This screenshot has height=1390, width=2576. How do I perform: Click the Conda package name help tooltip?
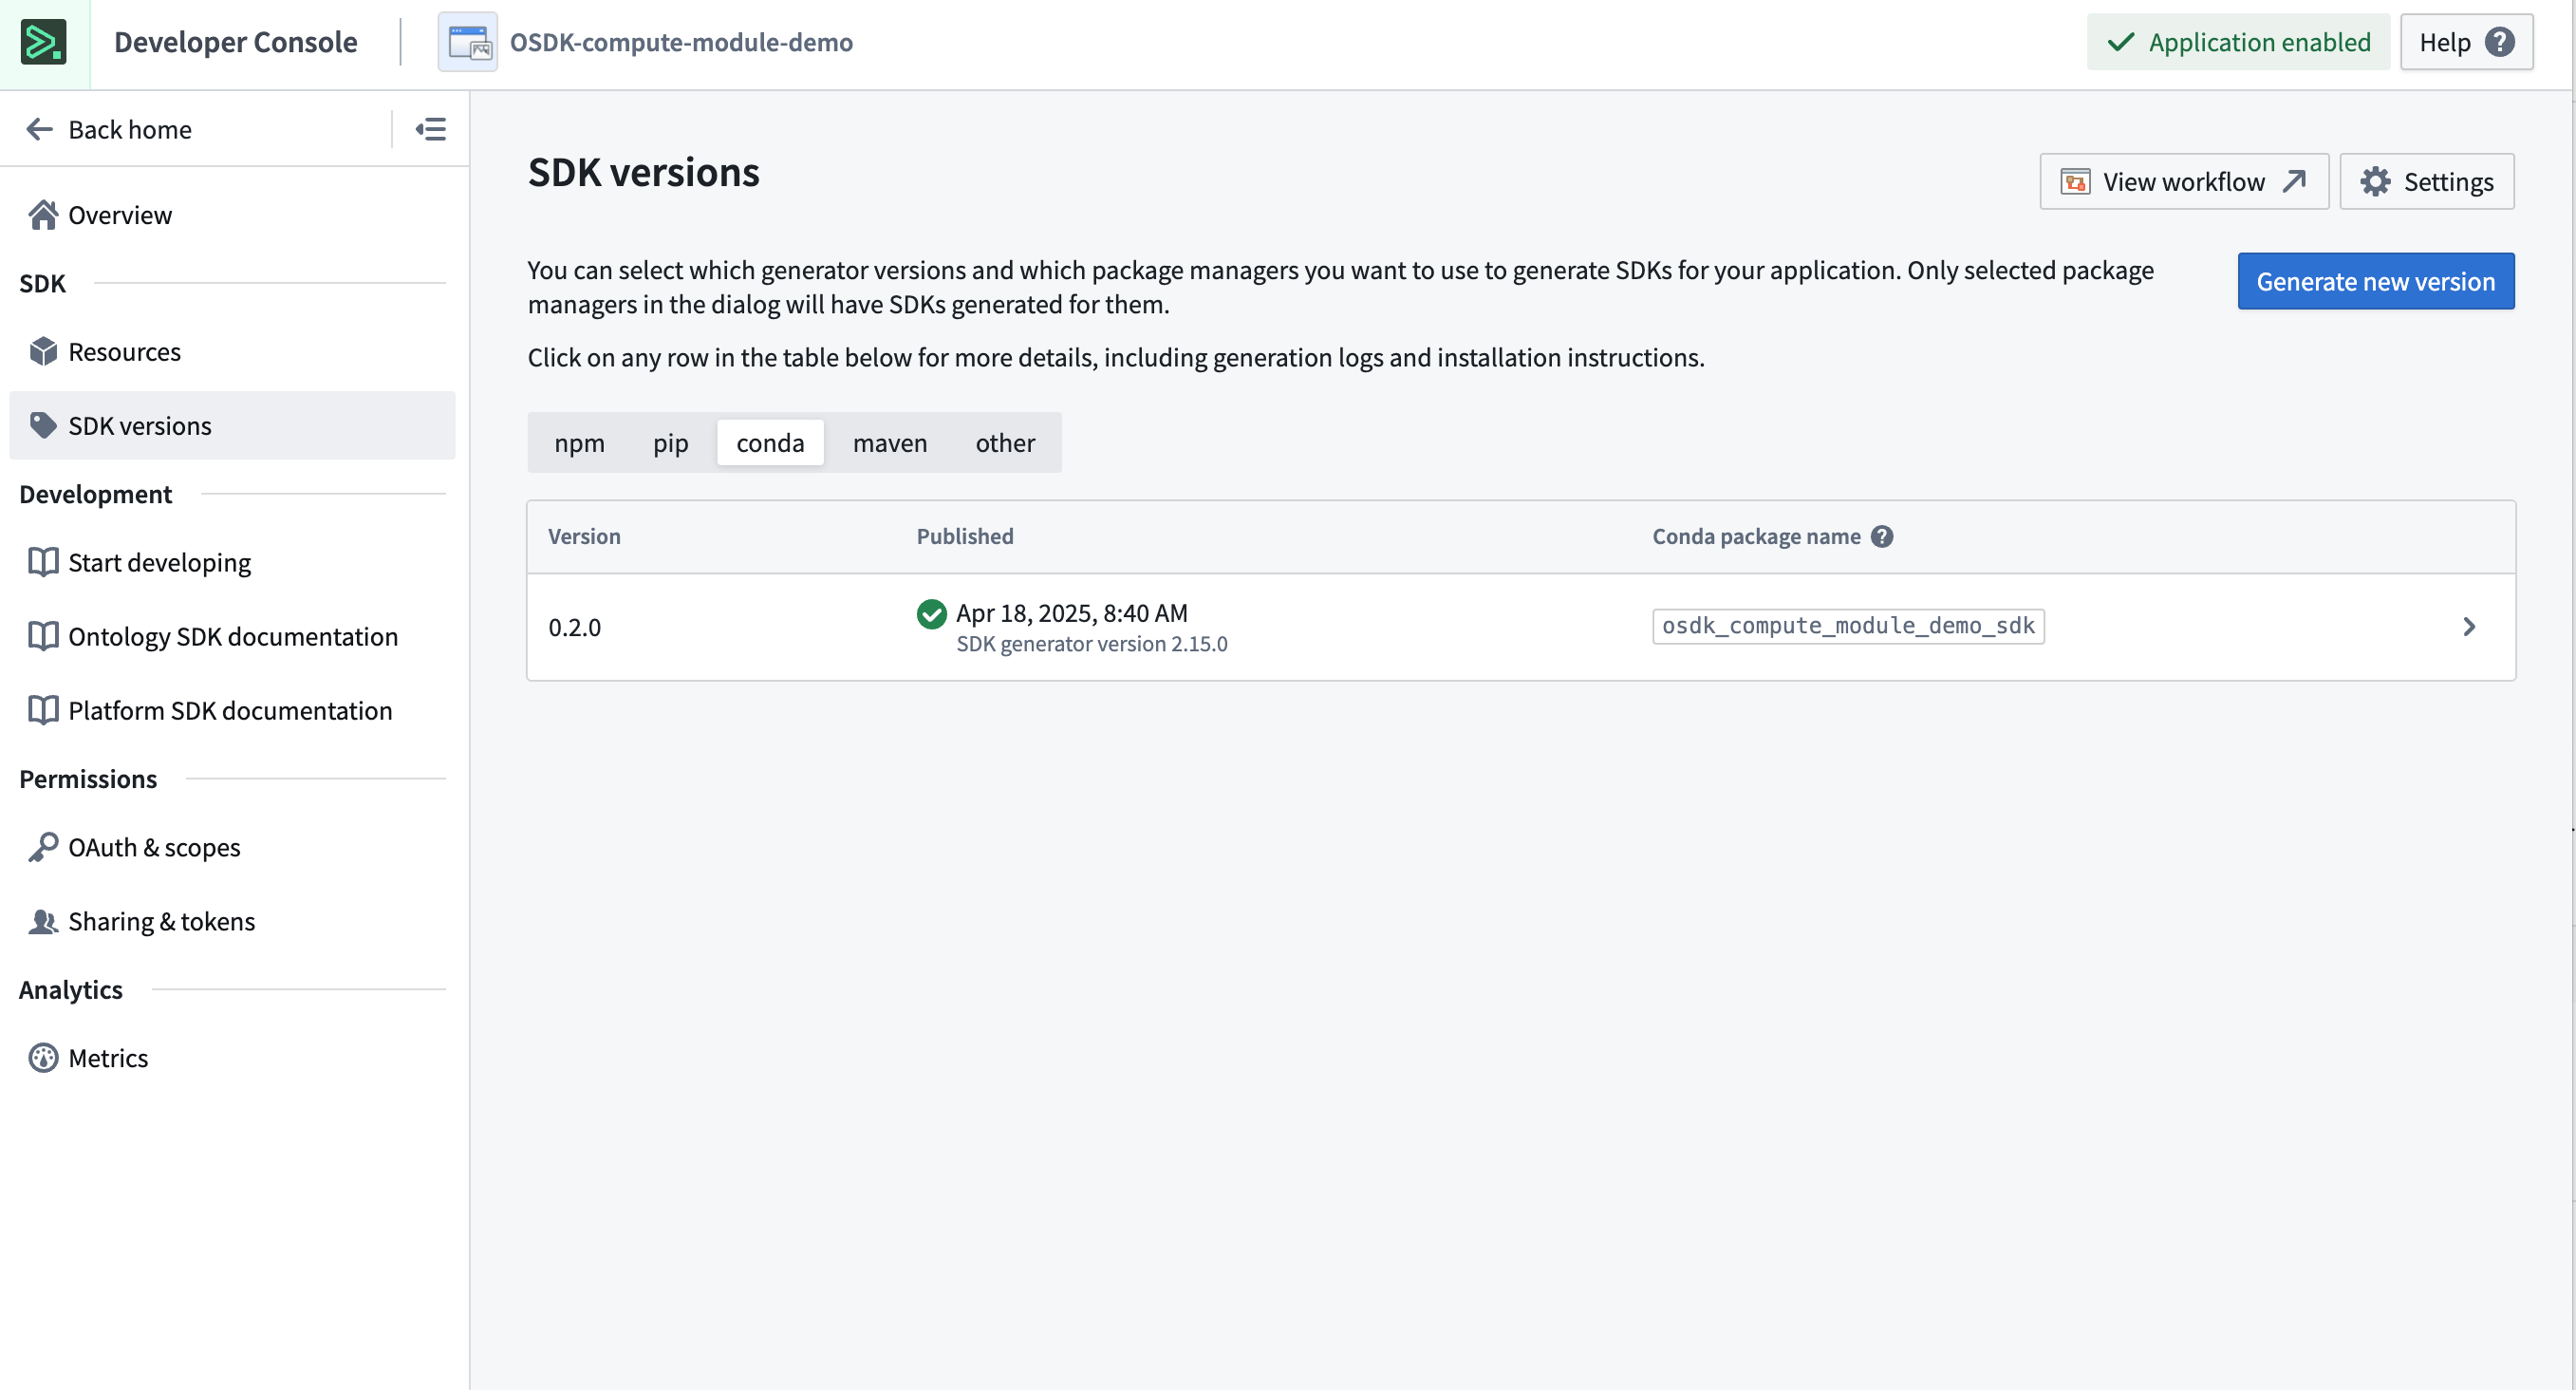coord(1884,536)
